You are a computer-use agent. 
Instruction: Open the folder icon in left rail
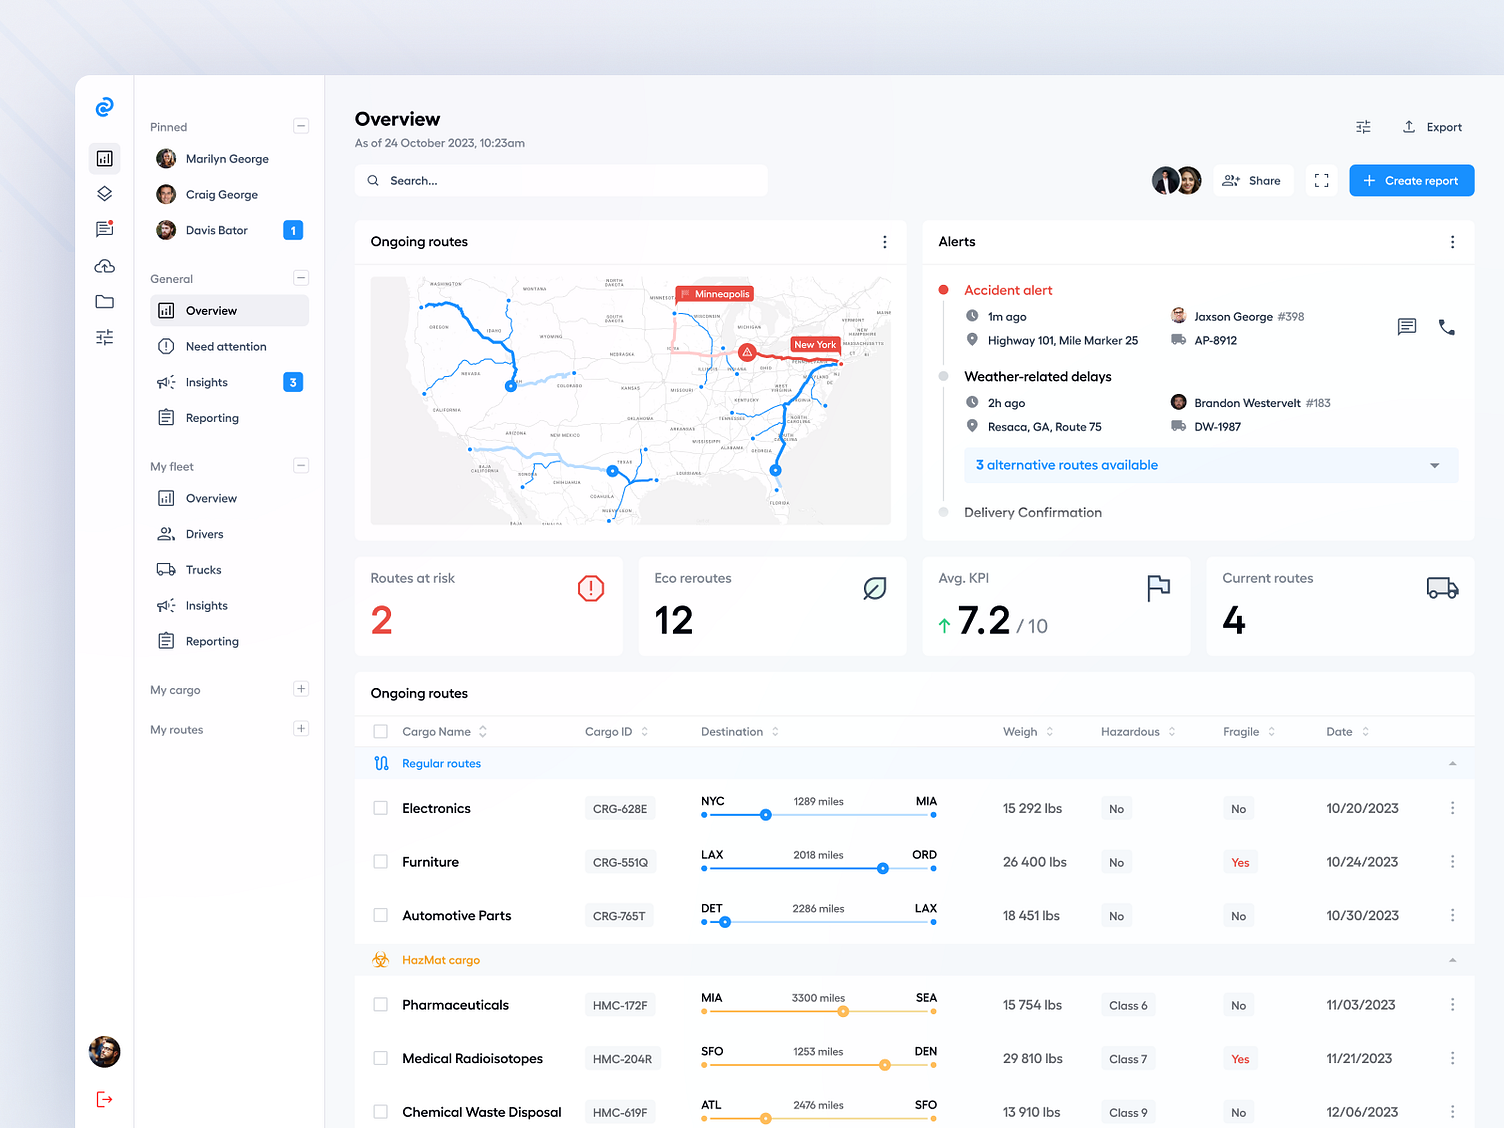click(x=104, y=302)
